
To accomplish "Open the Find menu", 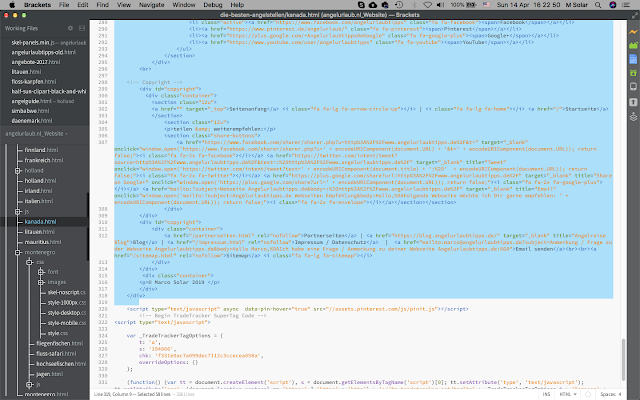I will point(102,5).
